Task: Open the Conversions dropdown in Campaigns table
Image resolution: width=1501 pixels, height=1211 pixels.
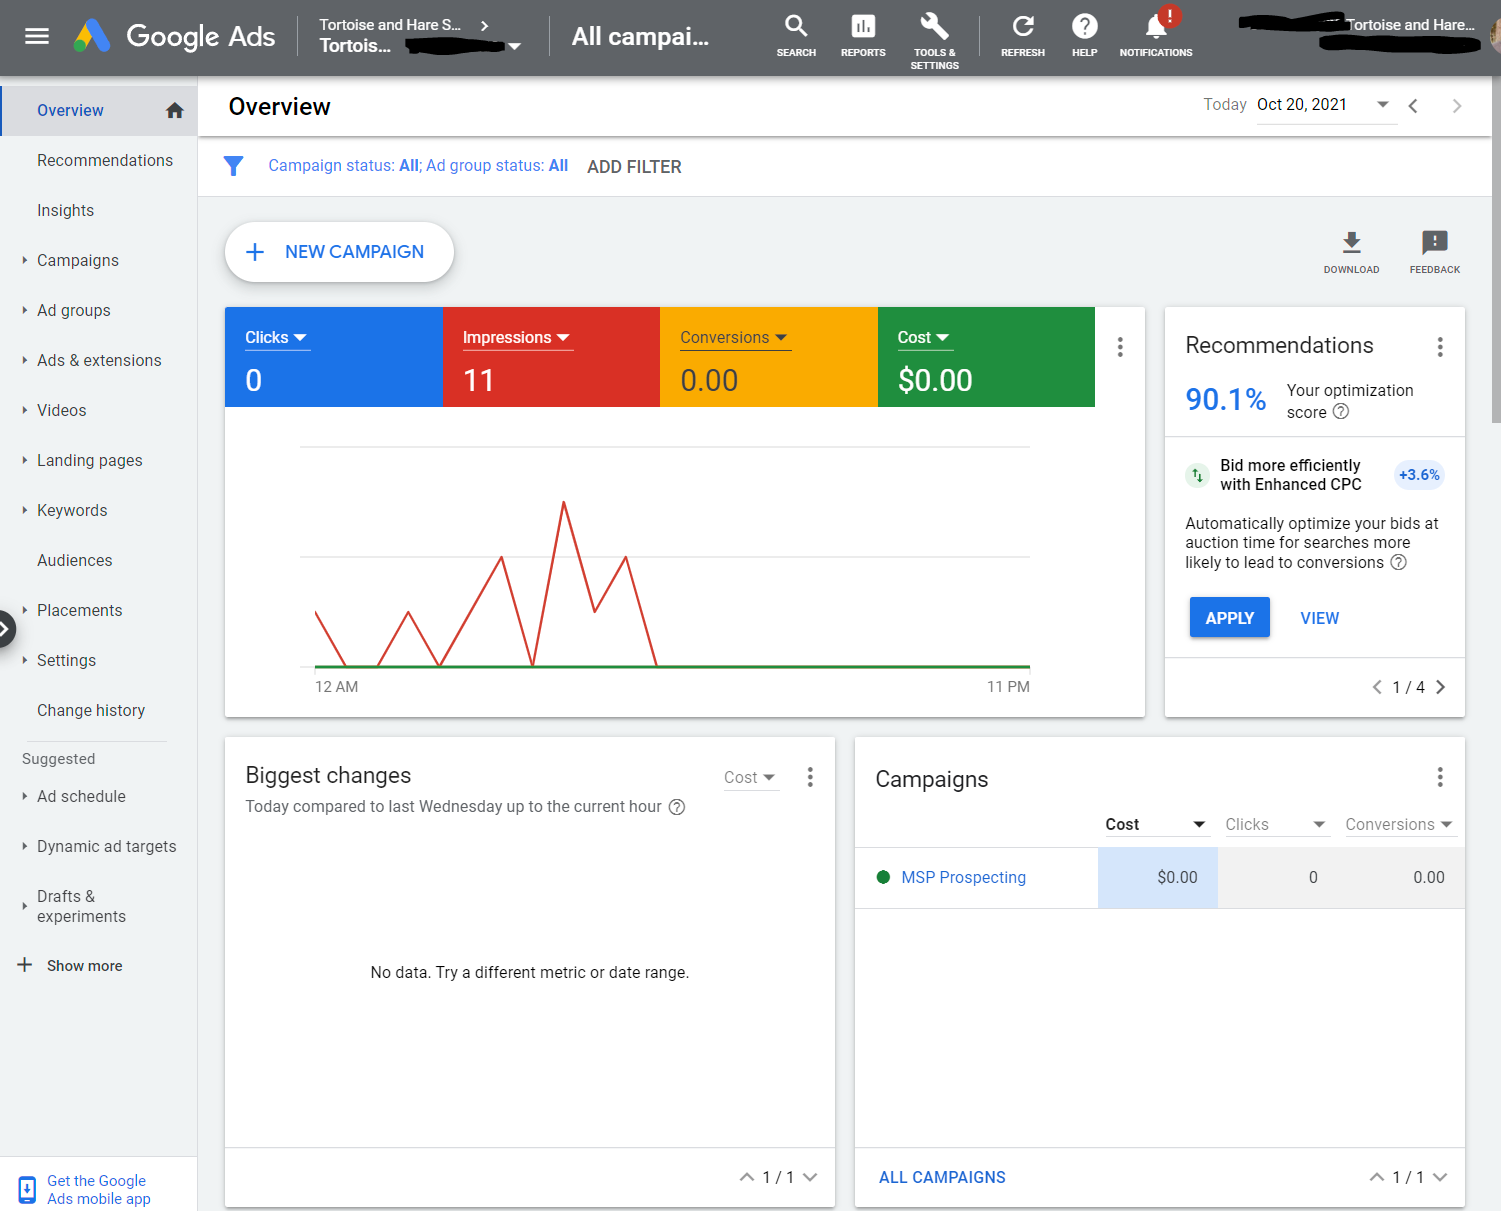Action: click(1399, 823)
